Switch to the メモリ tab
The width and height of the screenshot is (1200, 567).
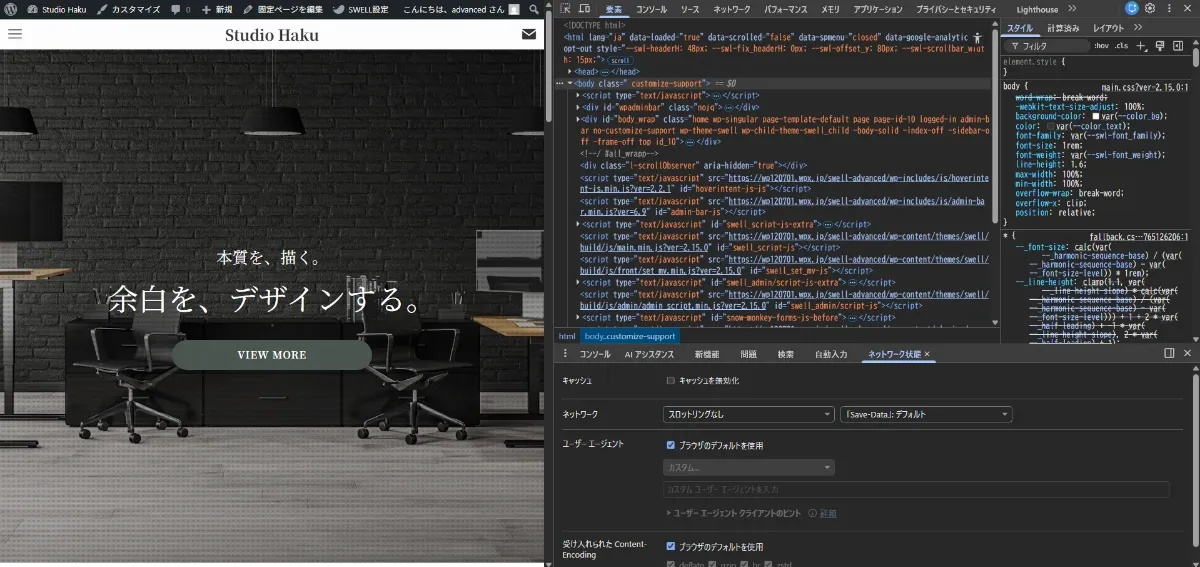(830, 9)
